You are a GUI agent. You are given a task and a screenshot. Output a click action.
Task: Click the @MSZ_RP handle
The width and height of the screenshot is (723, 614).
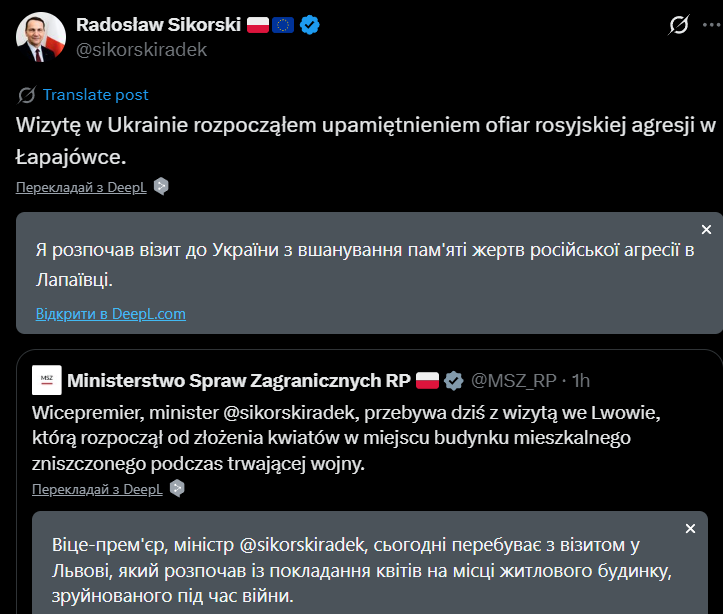tap(513, 381)
